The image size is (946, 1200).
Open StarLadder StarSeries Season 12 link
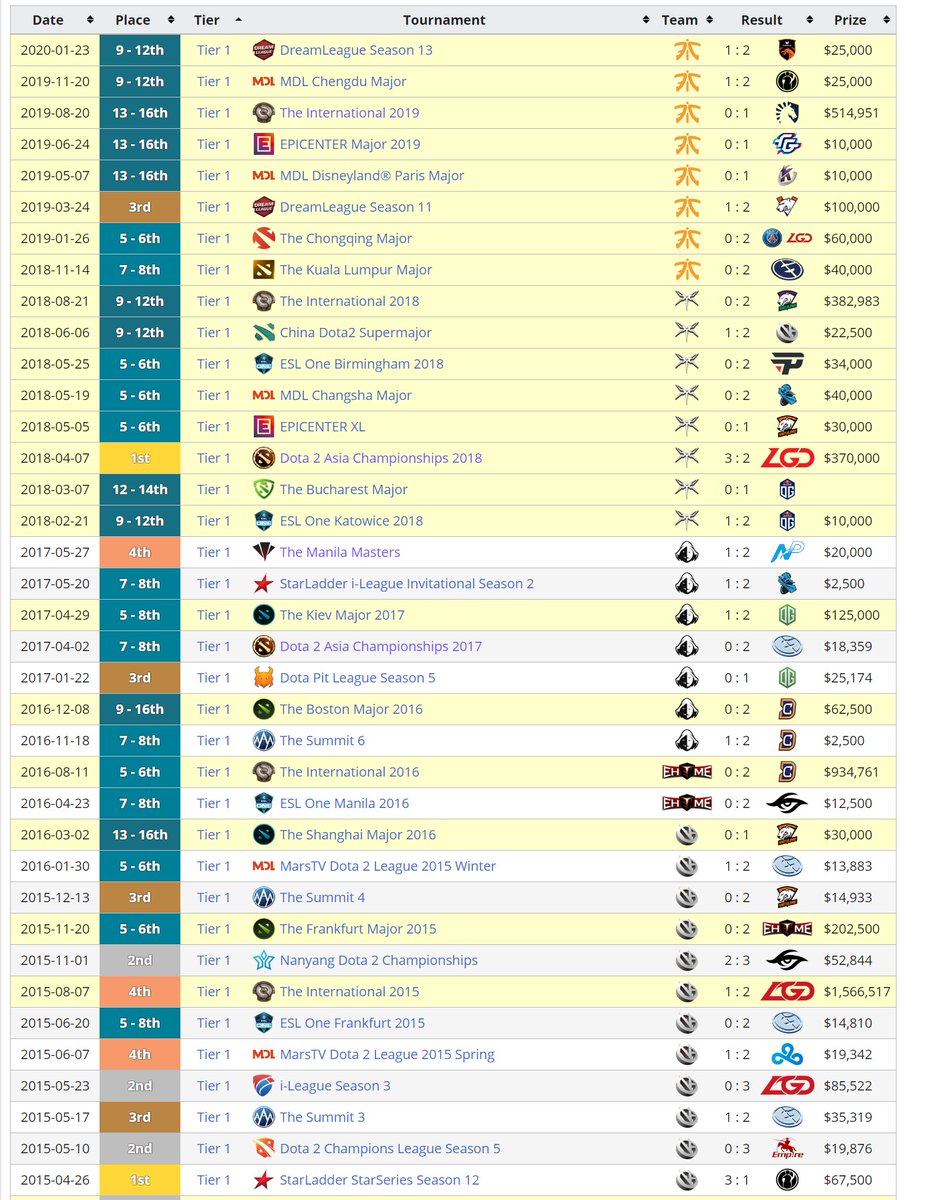tap(380, 1180)
